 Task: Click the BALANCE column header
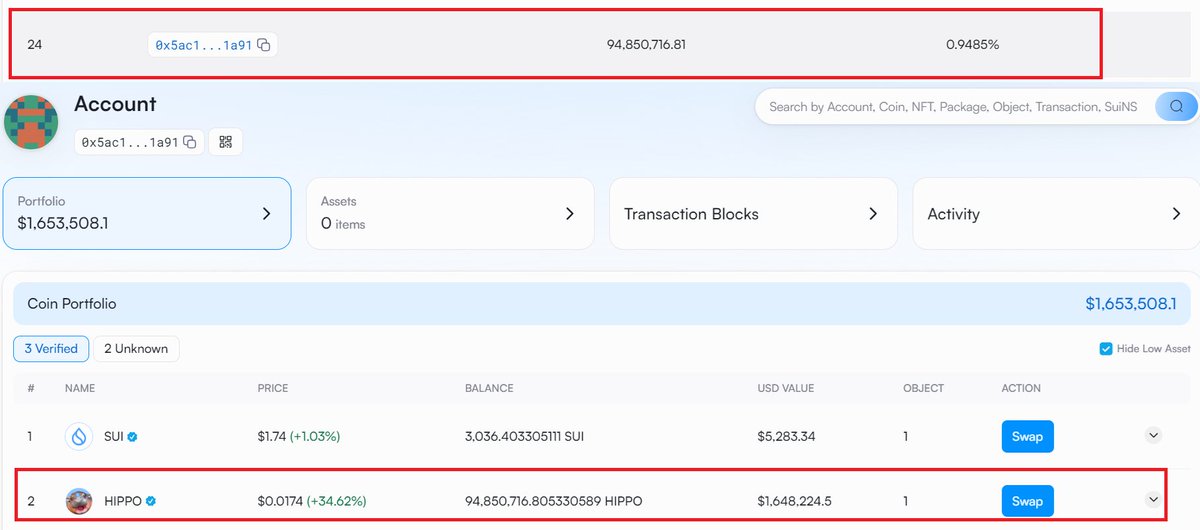coord(489,388)
